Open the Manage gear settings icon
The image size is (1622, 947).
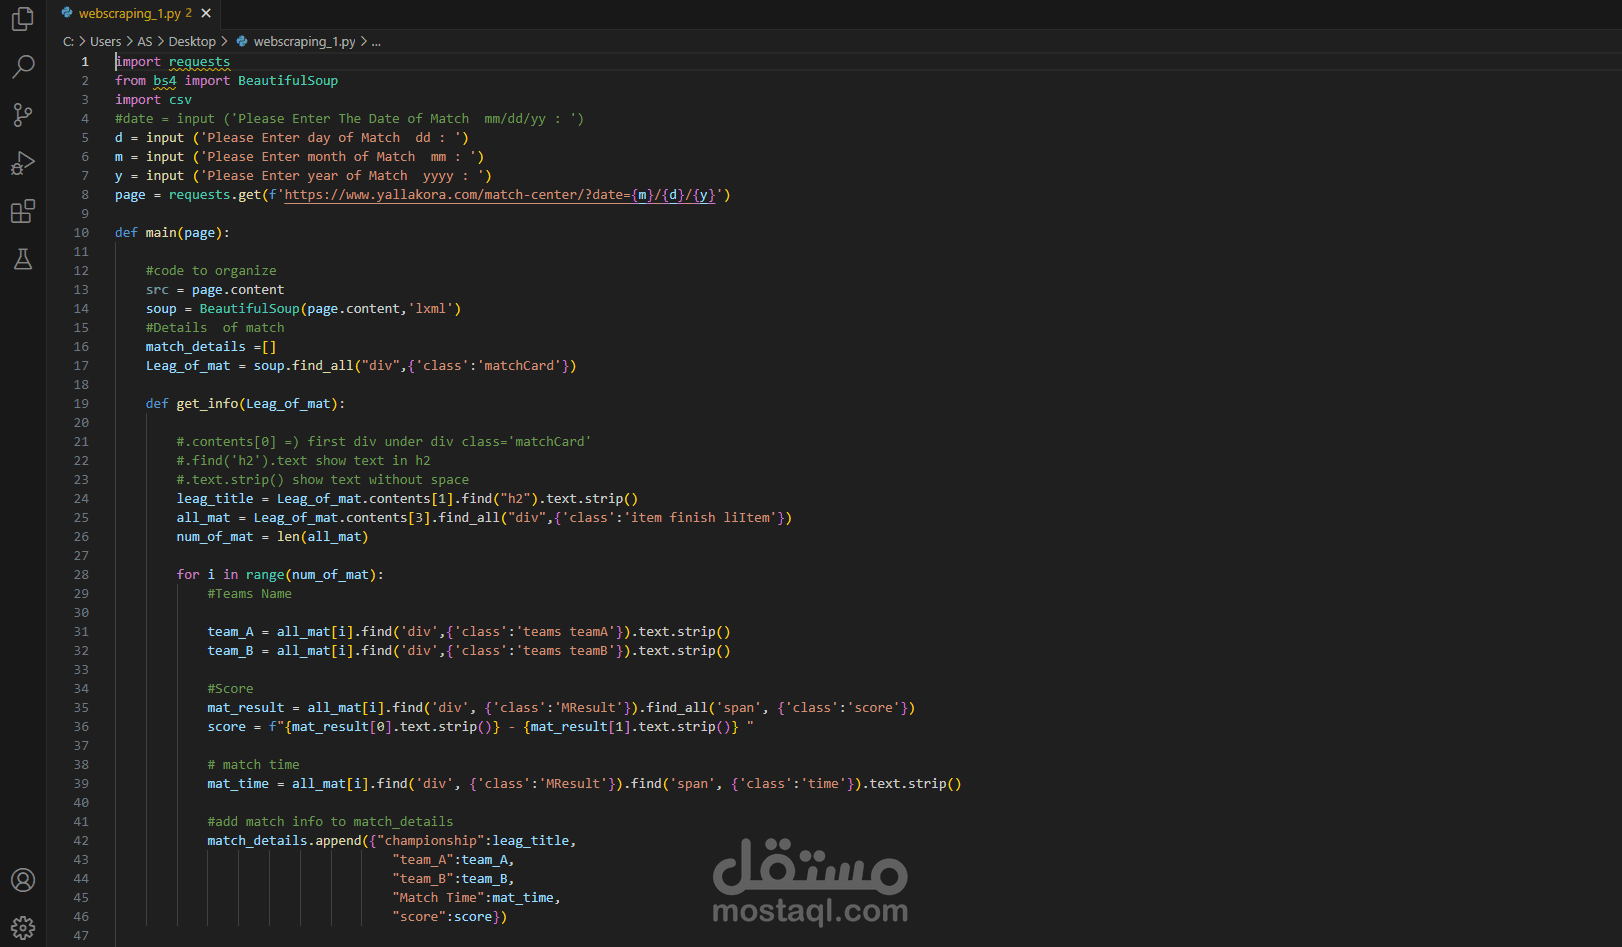(22, 928)
